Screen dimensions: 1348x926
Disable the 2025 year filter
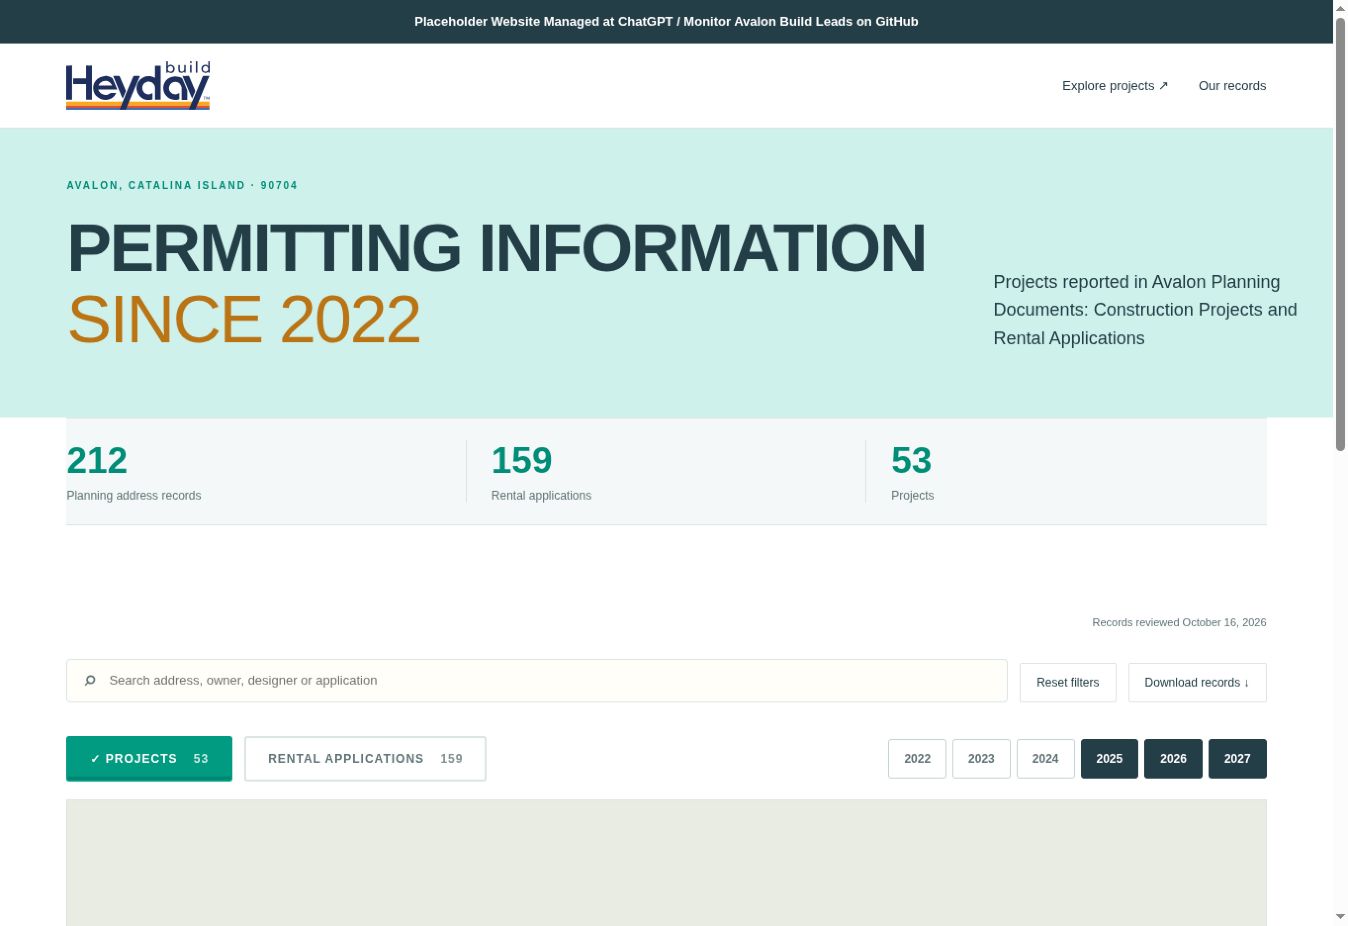(x=1109, y=759)
